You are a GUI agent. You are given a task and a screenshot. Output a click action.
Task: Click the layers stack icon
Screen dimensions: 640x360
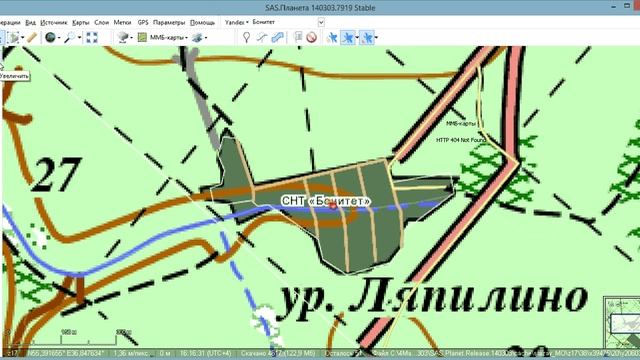[197, 38]
